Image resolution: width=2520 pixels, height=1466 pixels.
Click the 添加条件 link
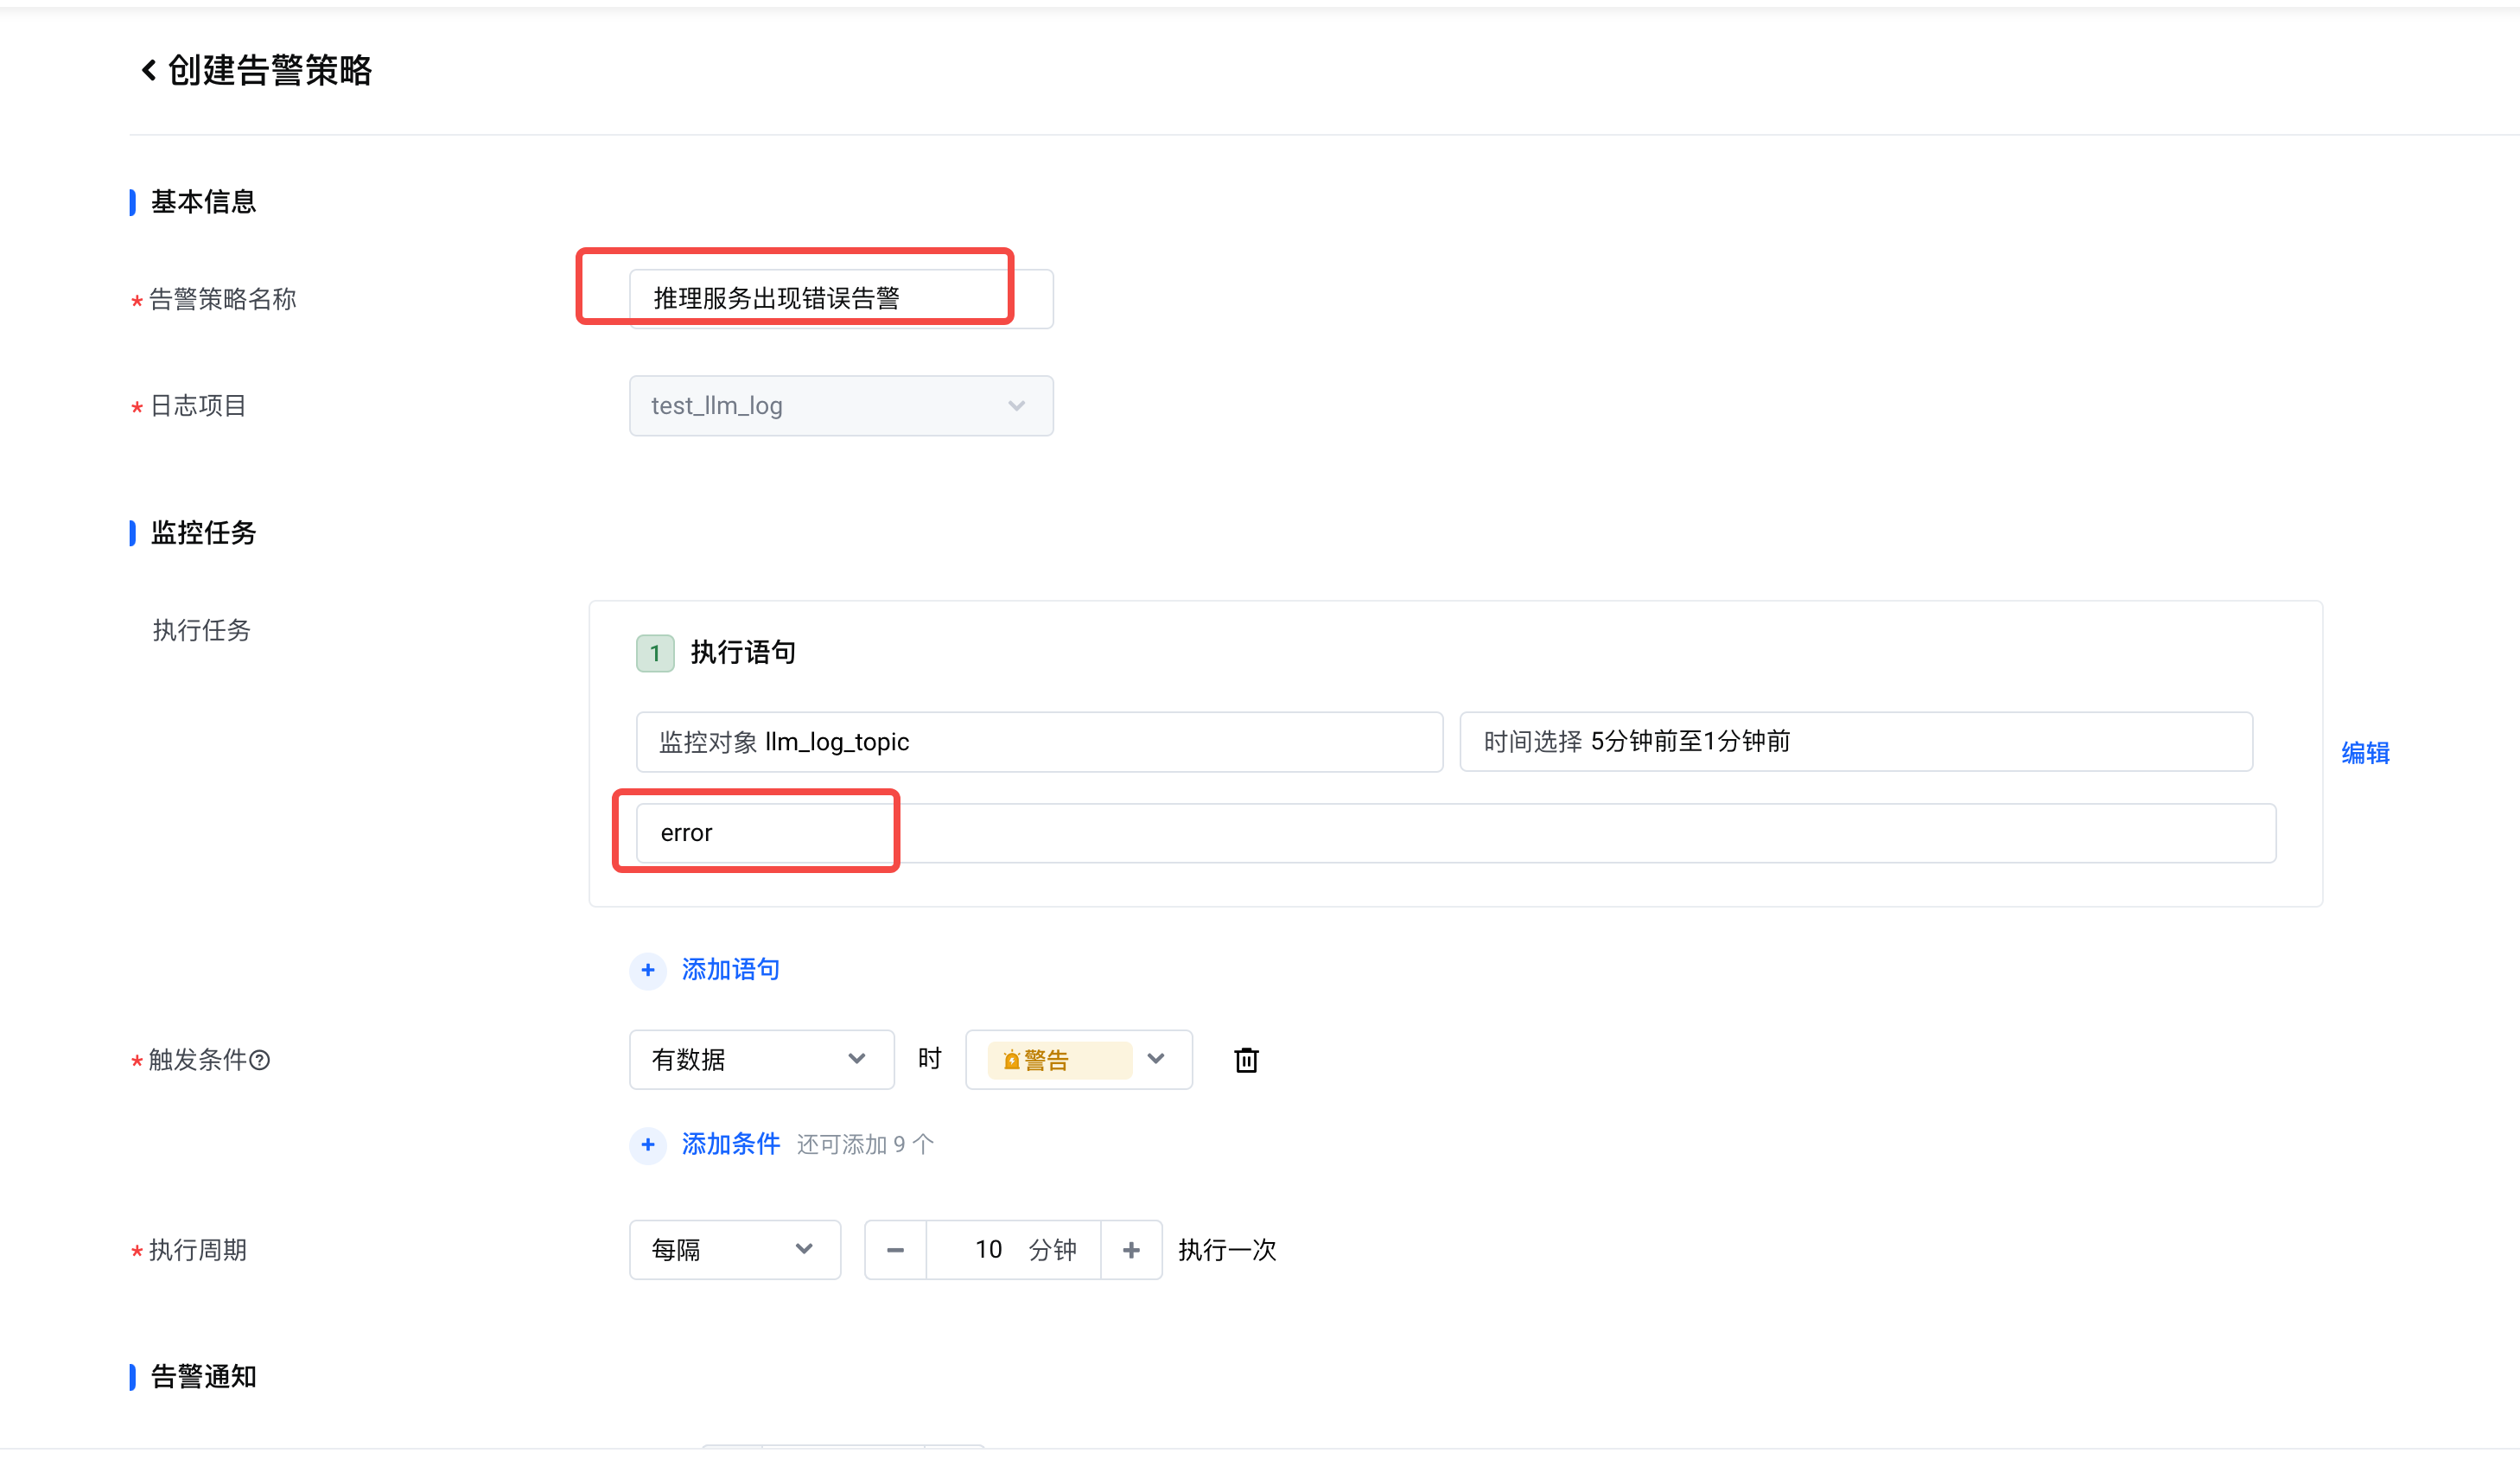coord(730,1144)
